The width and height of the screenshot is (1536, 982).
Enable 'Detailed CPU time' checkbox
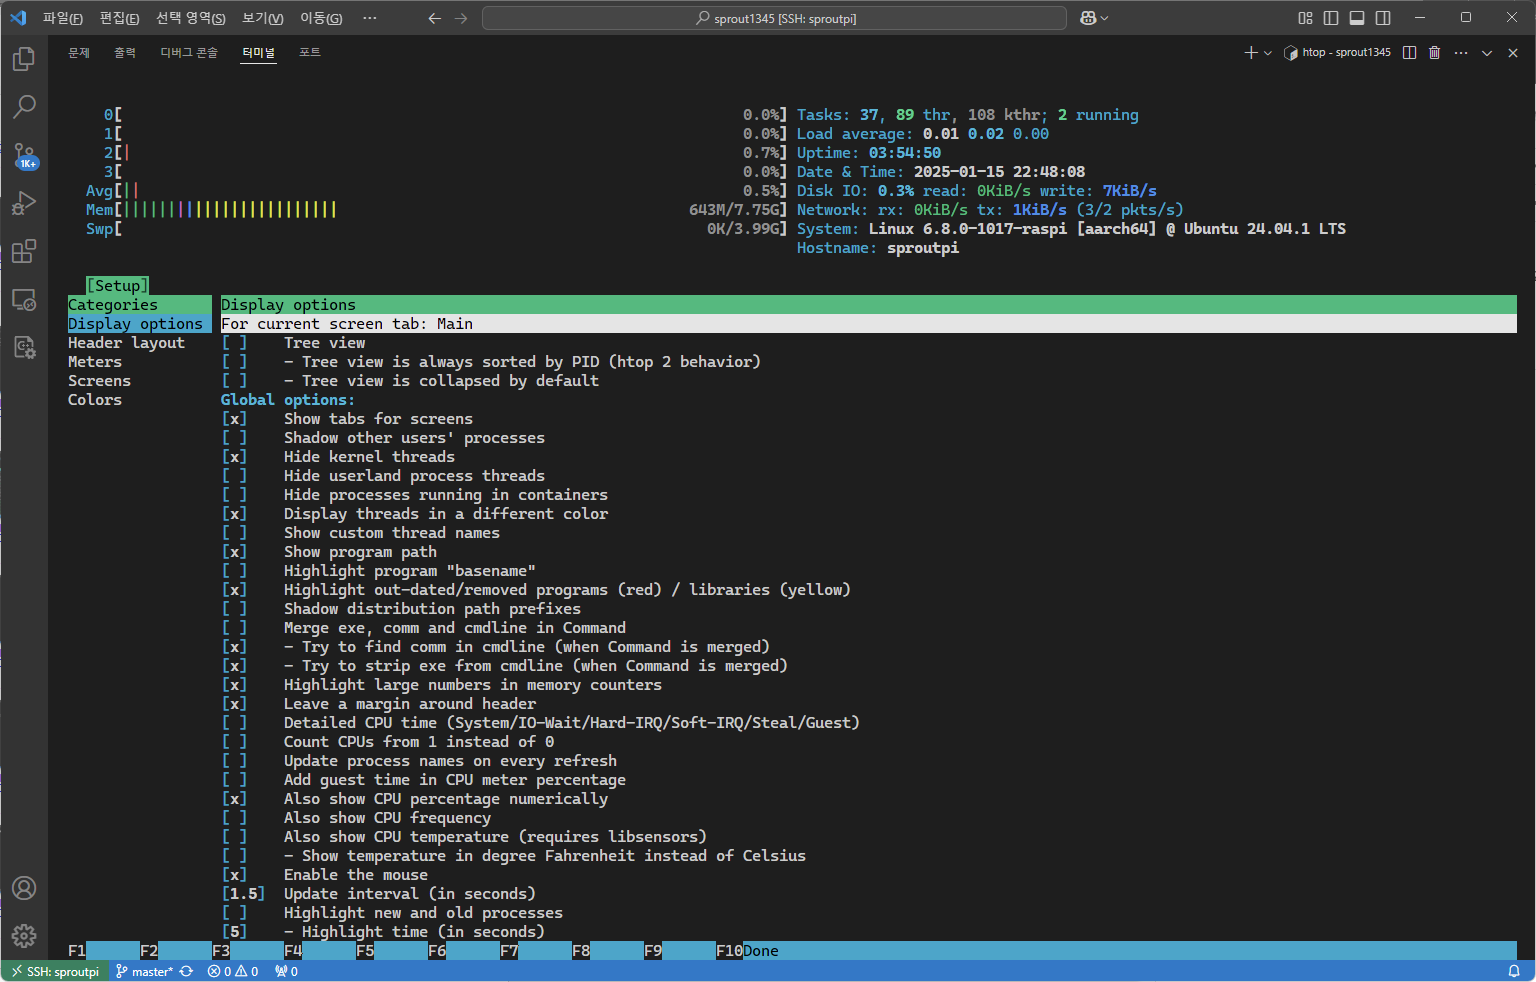[234, 723]
